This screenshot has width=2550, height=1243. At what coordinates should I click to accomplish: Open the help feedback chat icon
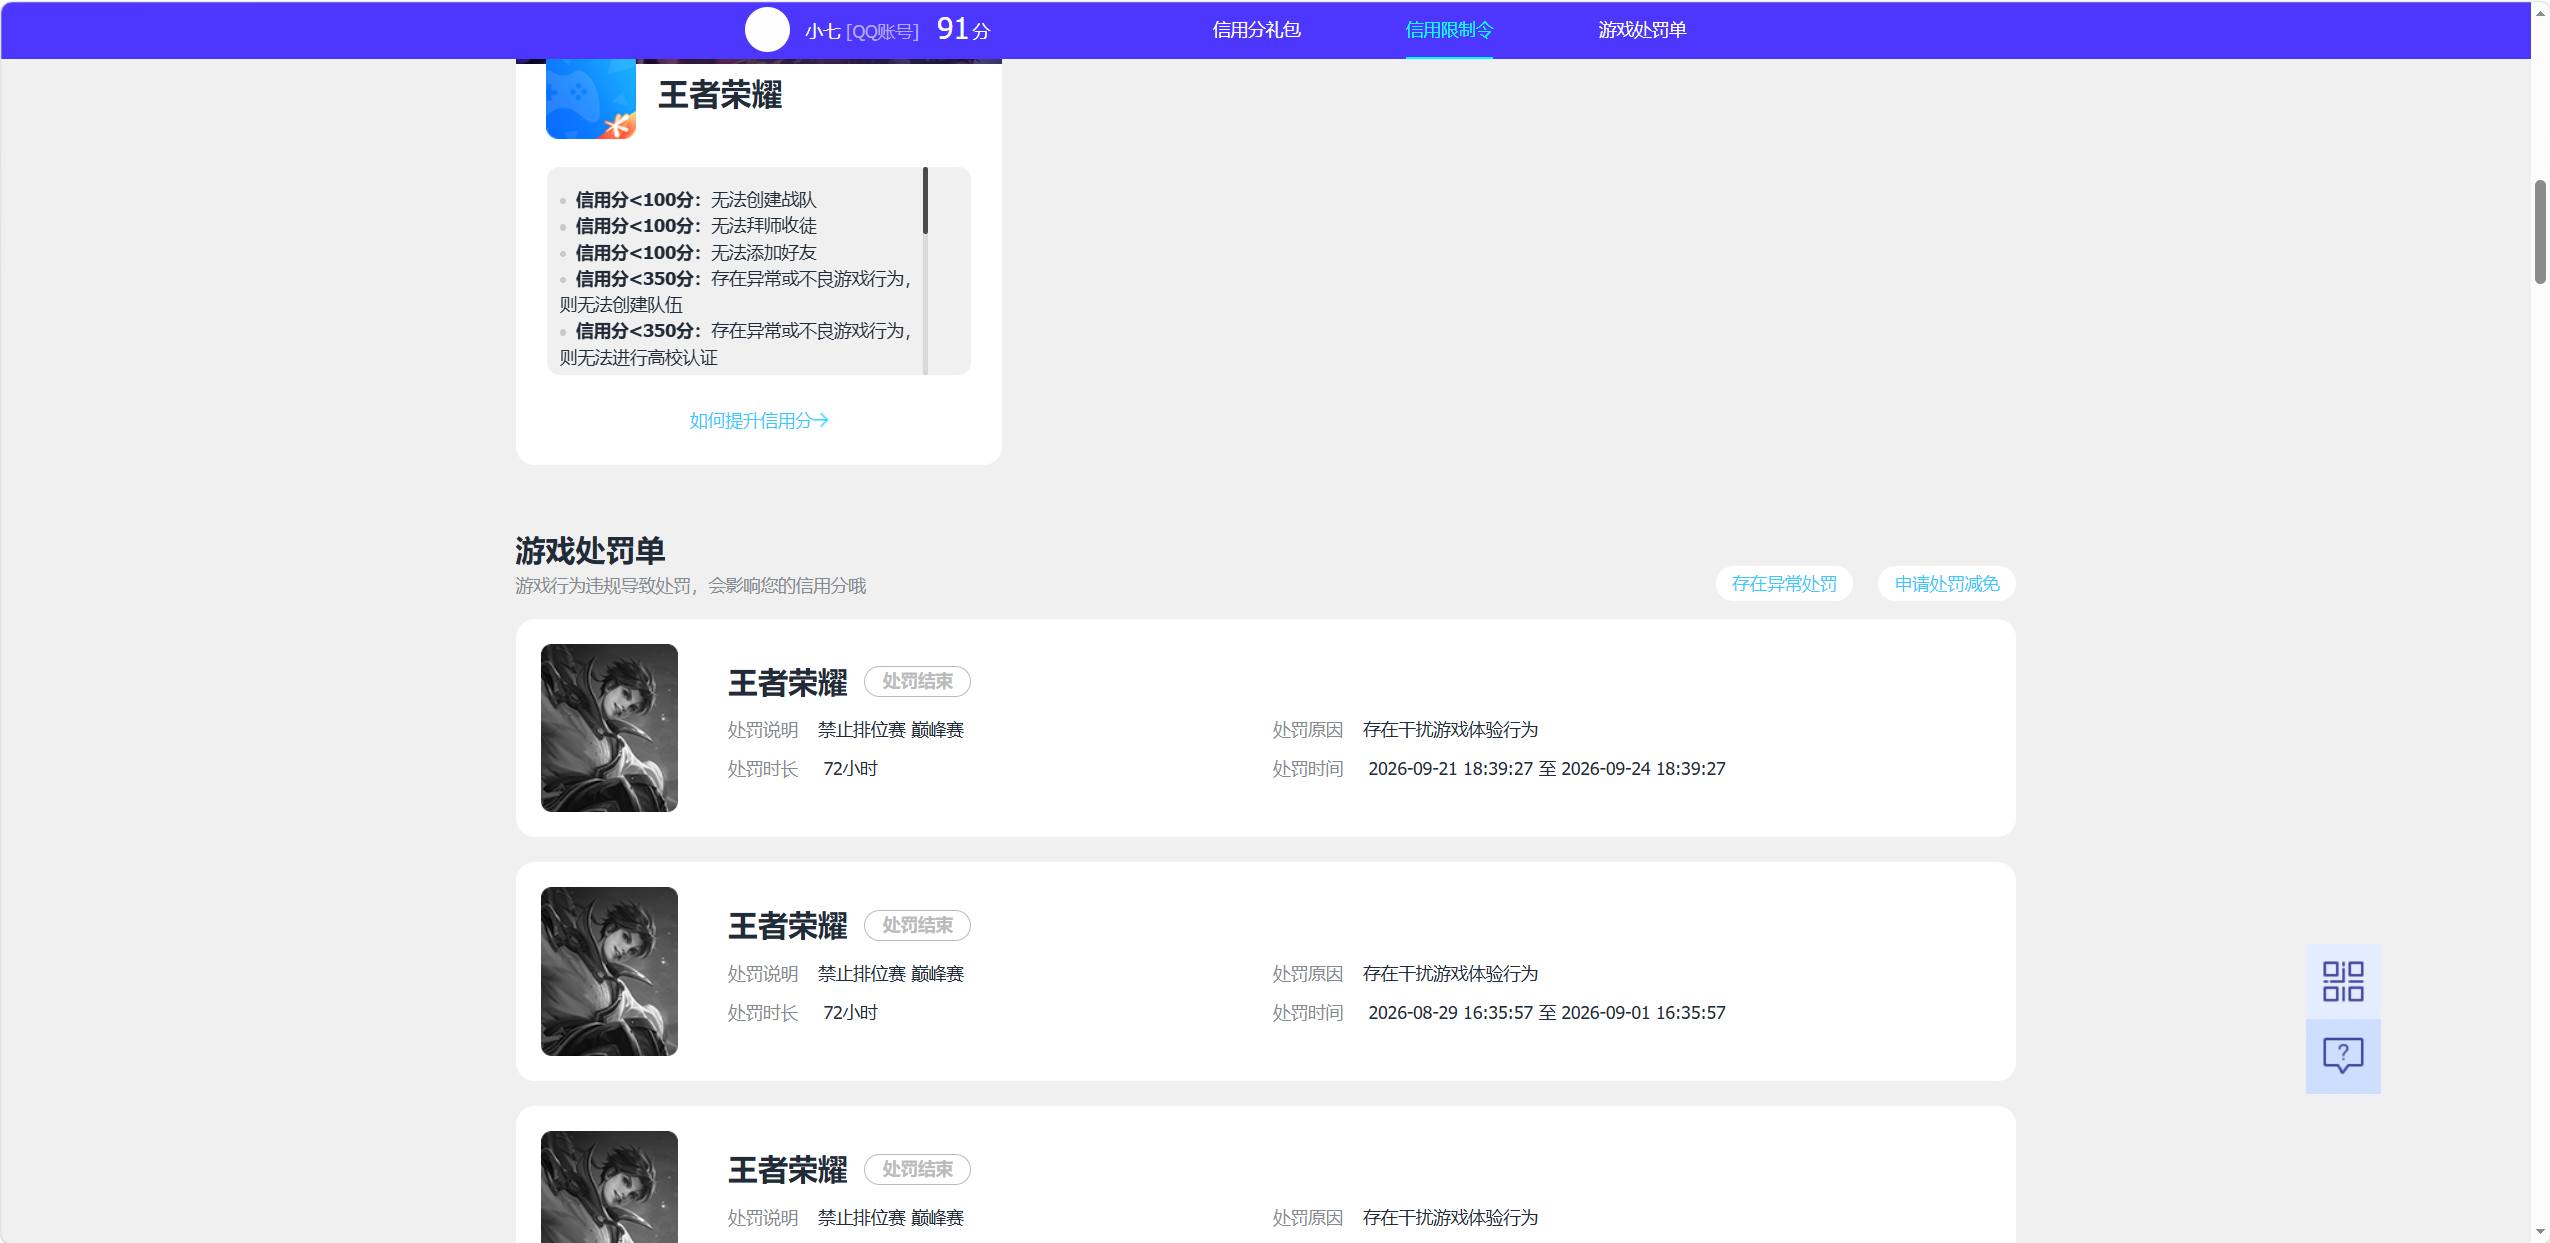[2342, 1056]
